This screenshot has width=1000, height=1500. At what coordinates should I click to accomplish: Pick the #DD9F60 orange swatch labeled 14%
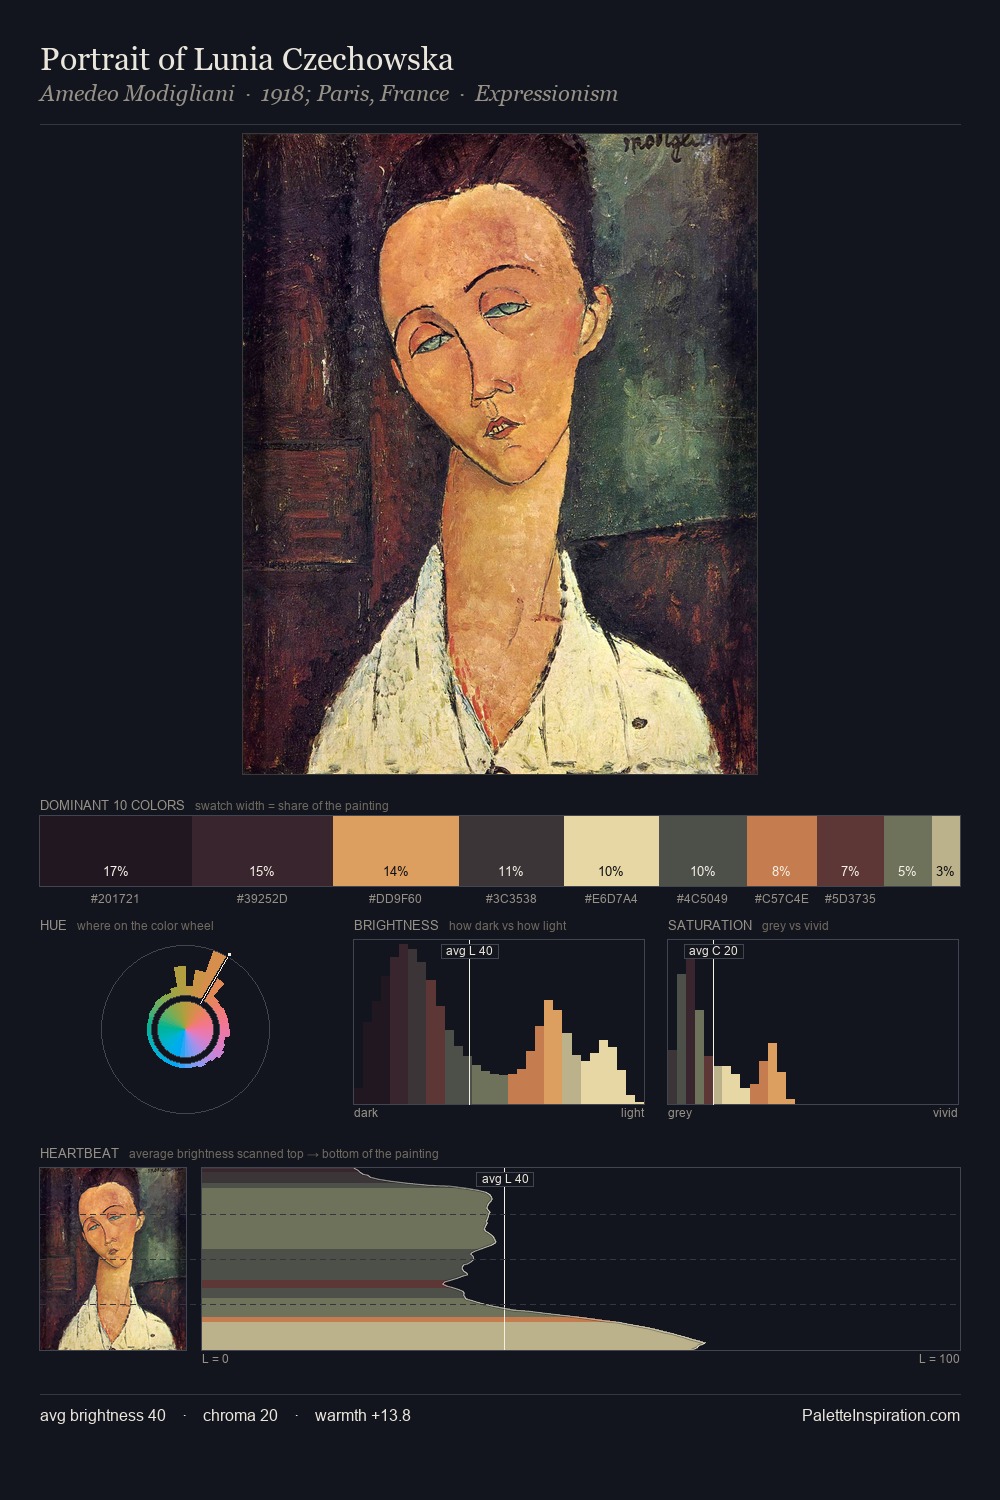pyautogui.click(x=396, y=851)
